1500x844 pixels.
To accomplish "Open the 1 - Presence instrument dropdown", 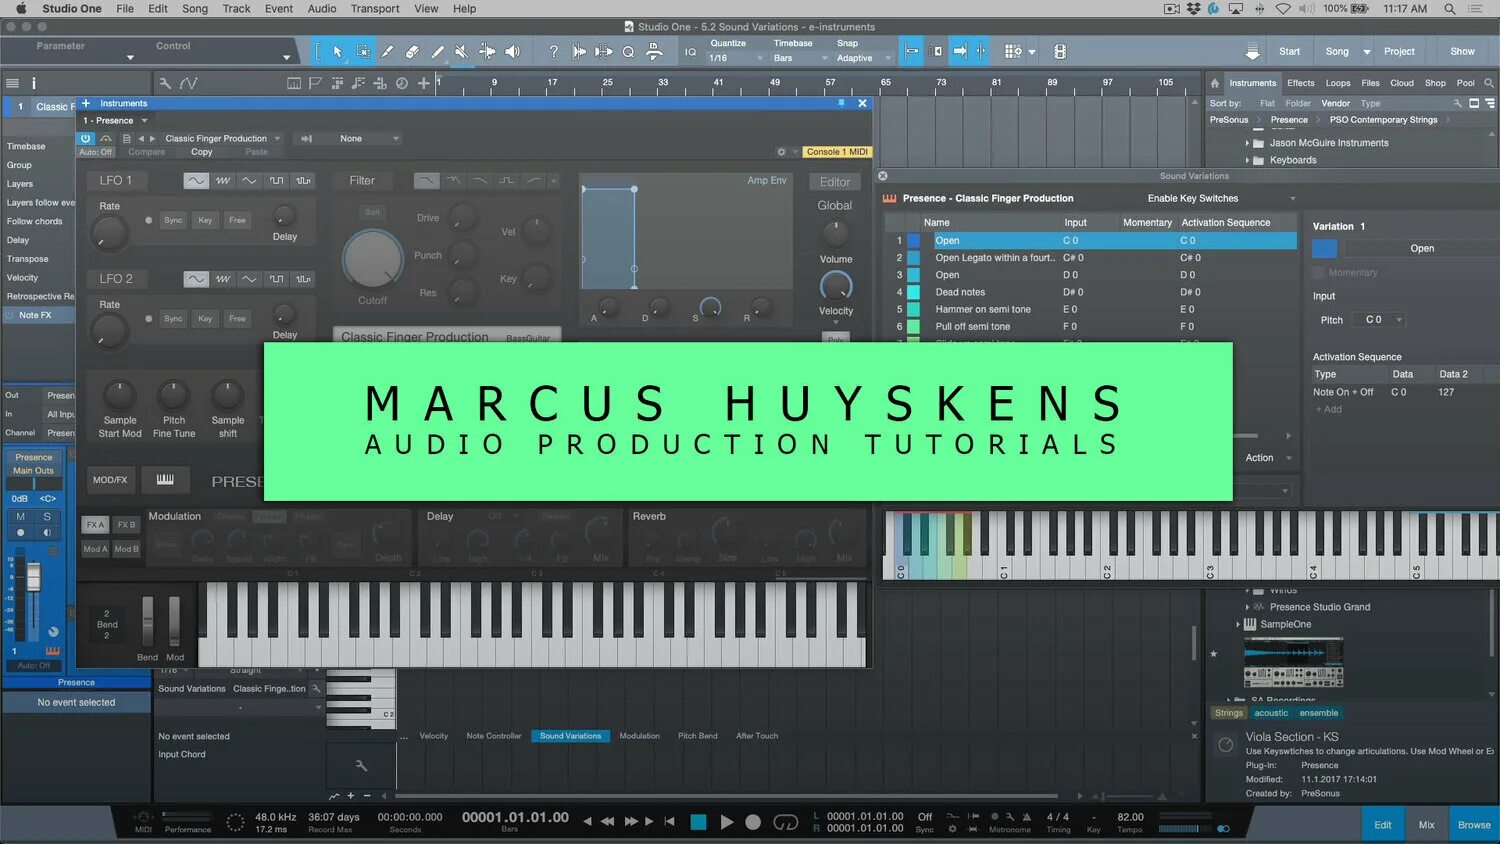I will click(x=115, y=121).
